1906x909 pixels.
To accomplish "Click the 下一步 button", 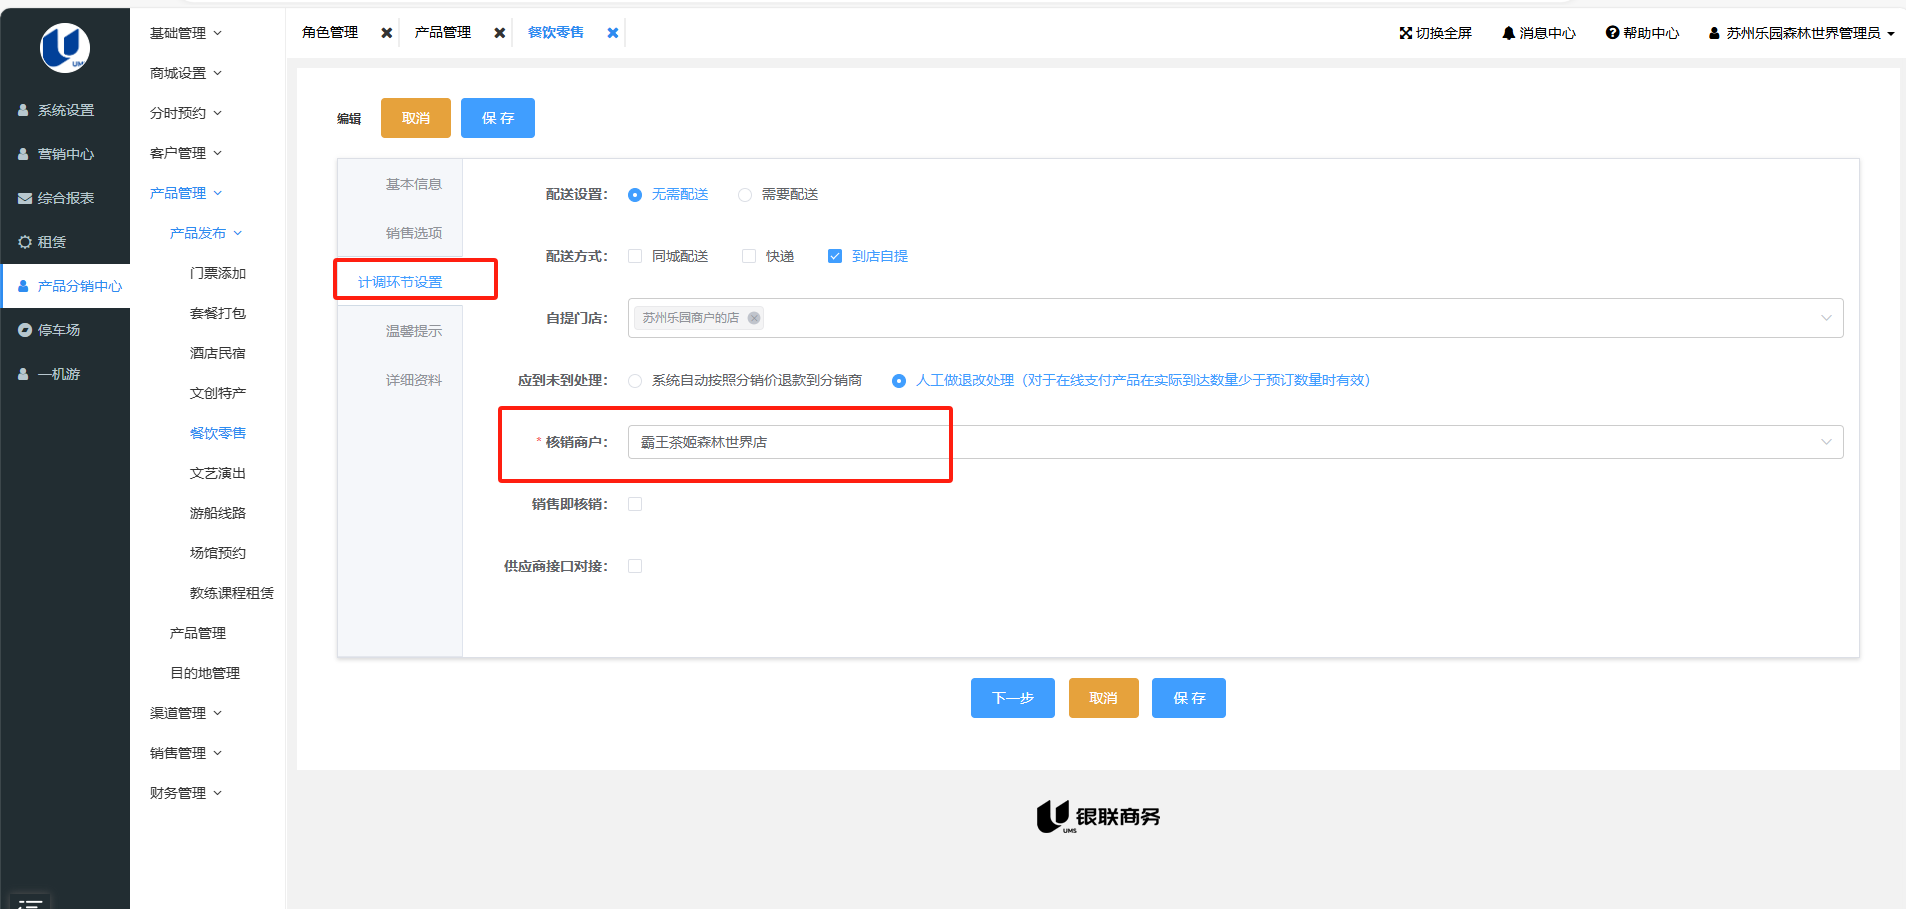I will point(1013,698).
